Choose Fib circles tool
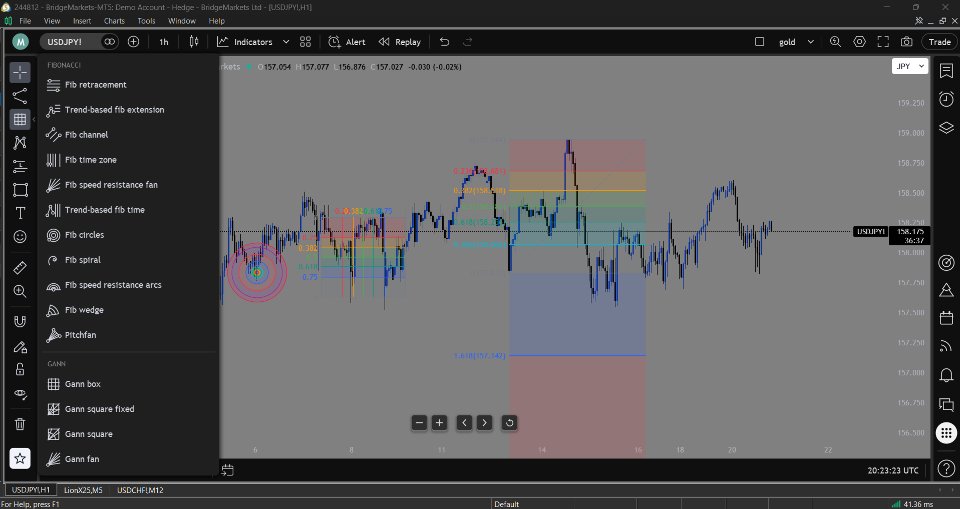This screenshot has width=960, height=509. pyautogui.click(x=129, y=235)
